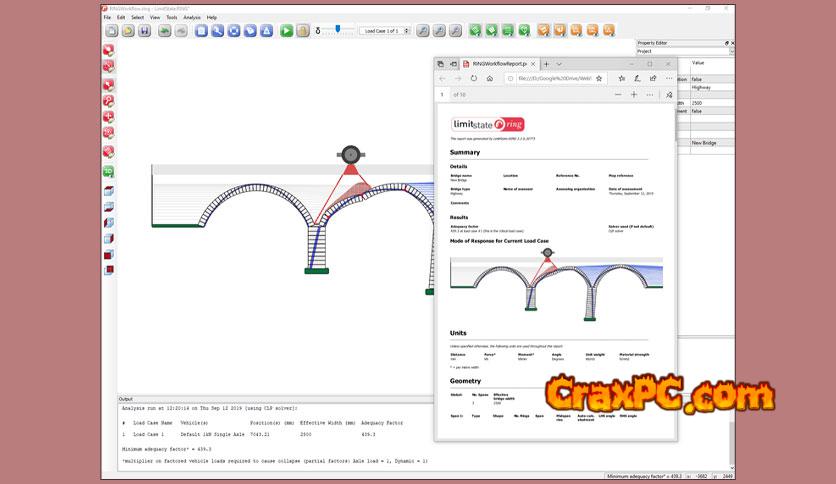The image size is (836, 484).
Task: Select the RINGWorkflowReport browser tab
Action: (x=500, y=63)
